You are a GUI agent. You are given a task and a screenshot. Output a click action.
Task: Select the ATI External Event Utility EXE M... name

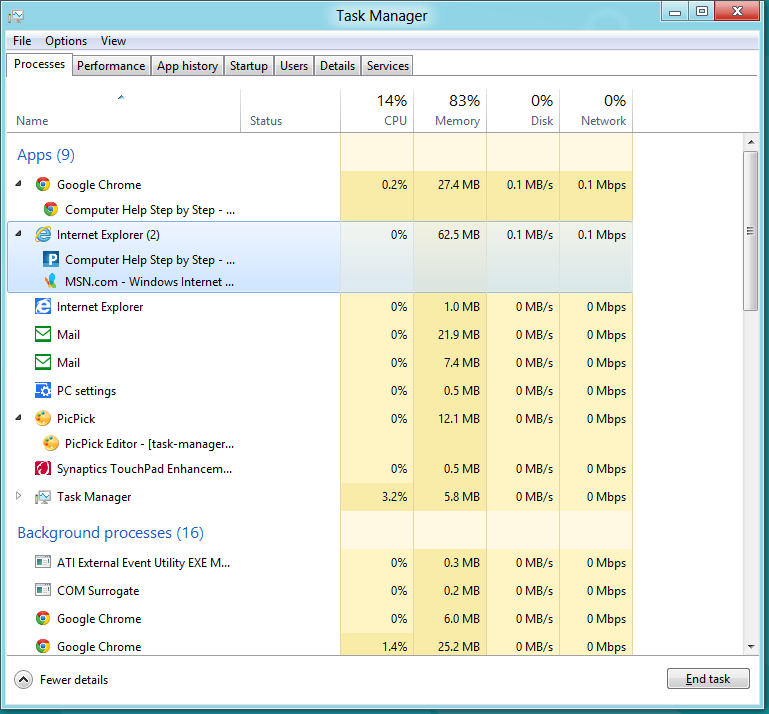[x=143, y=562]
